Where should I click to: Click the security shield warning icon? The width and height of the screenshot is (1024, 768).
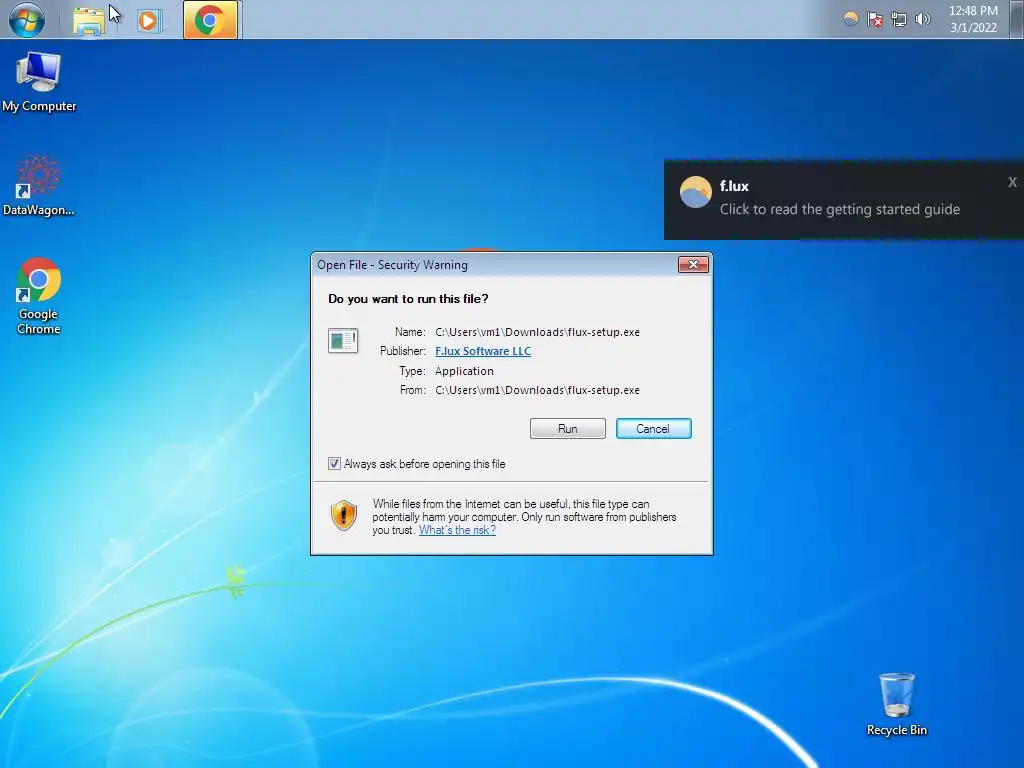(344, 515)
